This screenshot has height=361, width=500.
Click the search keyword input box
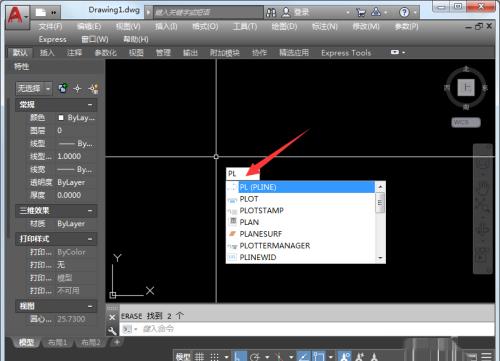[x=208, y=13]
